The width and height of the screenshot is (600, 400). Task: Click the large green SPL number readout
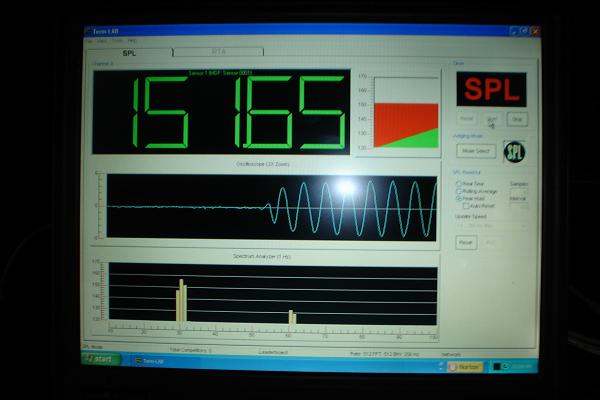pyautogui.click(x=221, y=112)
